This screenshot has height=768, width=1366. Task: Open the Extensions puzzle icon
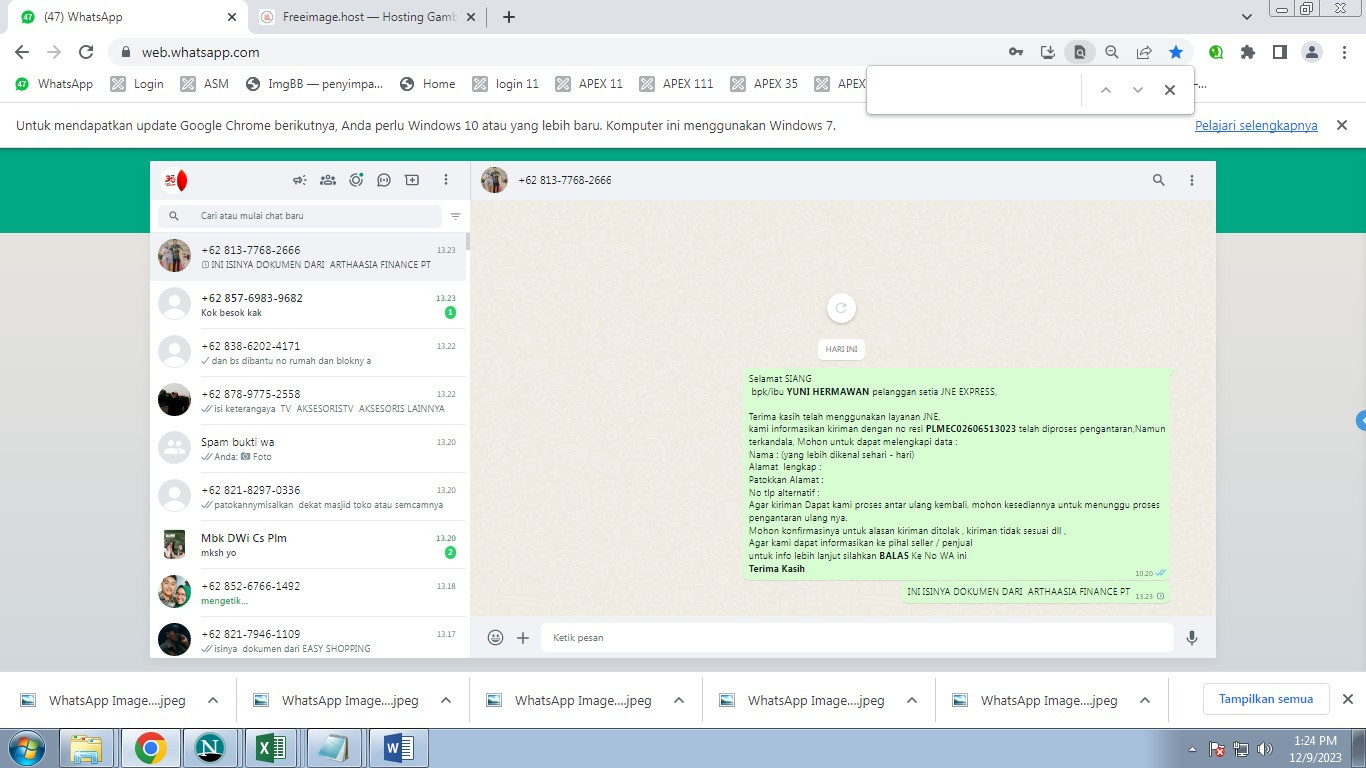click(1248, 52)
